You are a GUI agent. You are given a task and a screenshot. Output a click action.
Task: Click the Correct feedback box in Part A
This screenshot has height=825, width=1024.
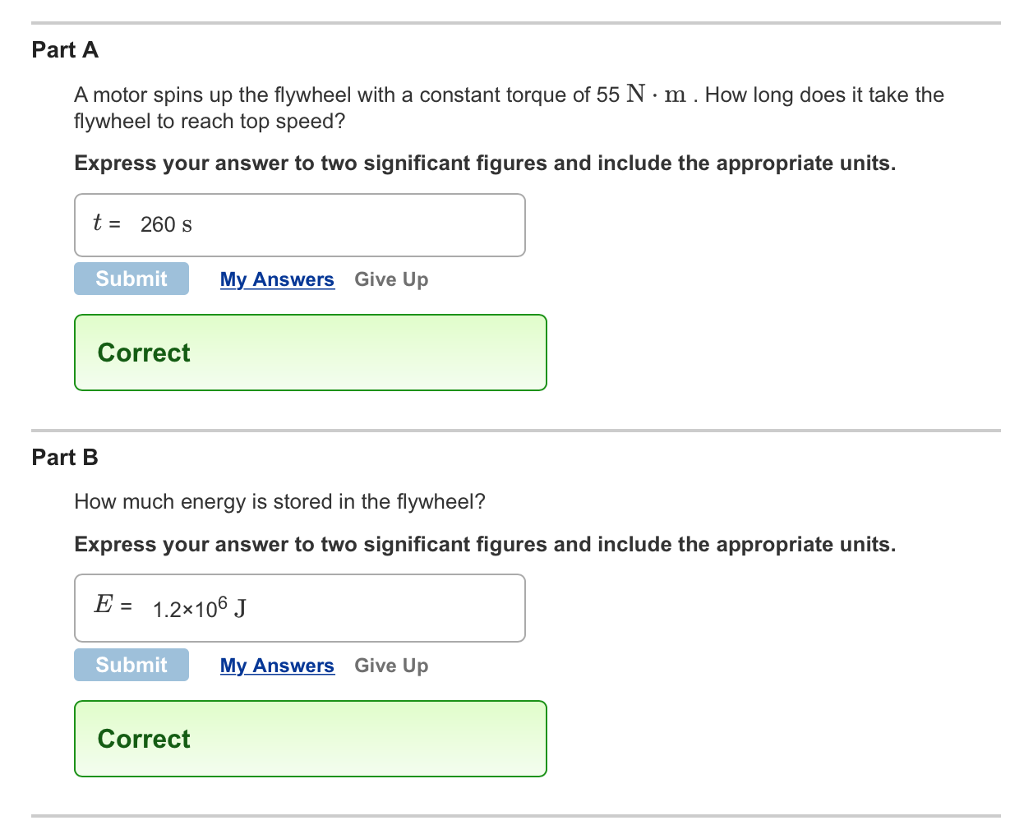coord(310,353)
